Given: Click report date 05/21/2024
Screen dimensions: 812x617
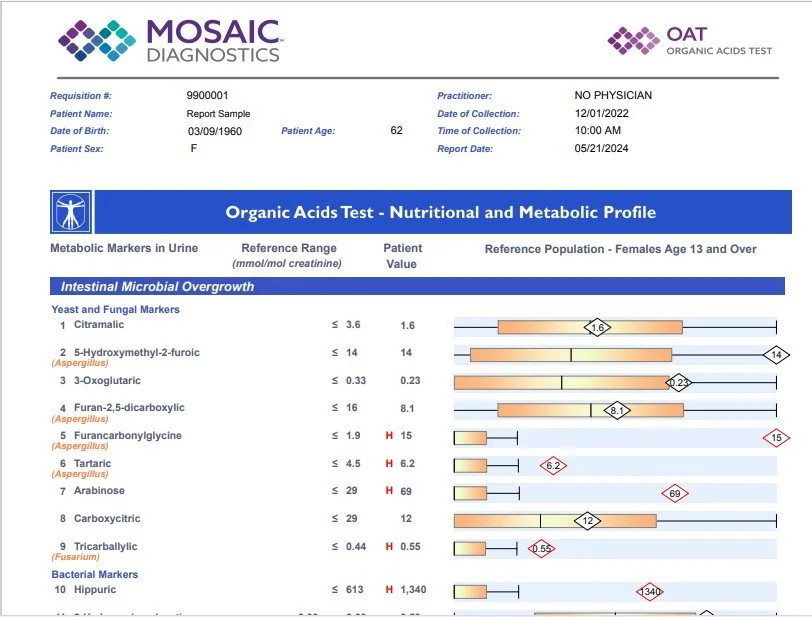Looking at the screenshot, I should point(601,149).
